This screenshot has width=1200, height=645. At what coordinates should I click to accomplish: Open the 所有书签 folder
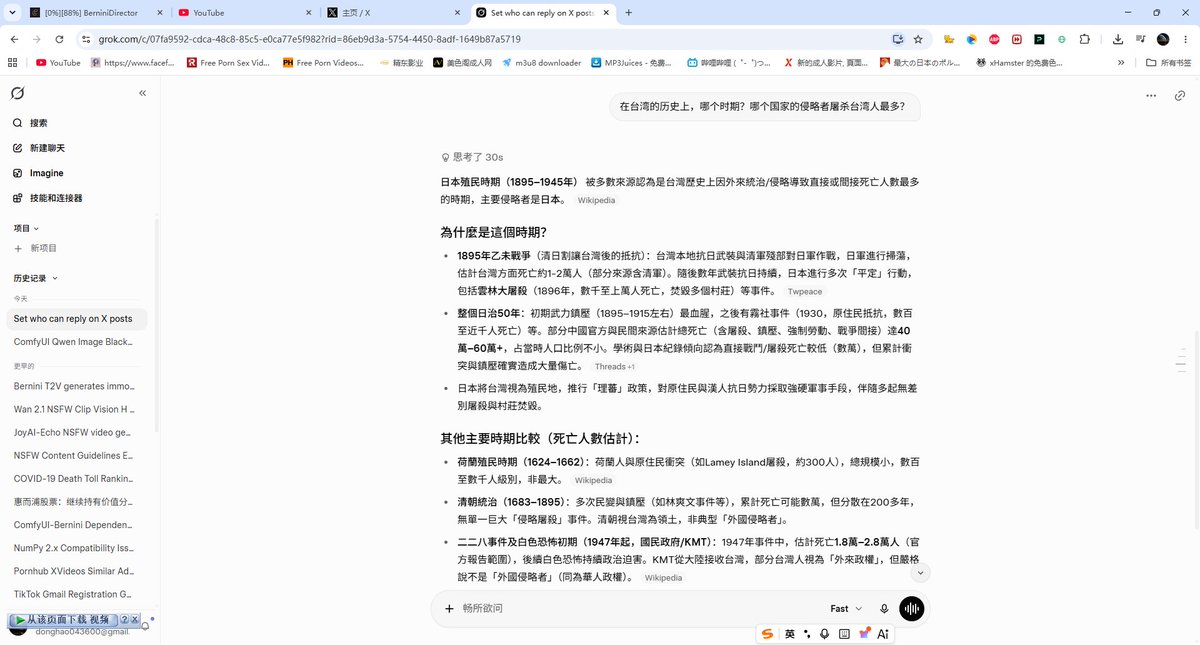(x=1169, y=62)
